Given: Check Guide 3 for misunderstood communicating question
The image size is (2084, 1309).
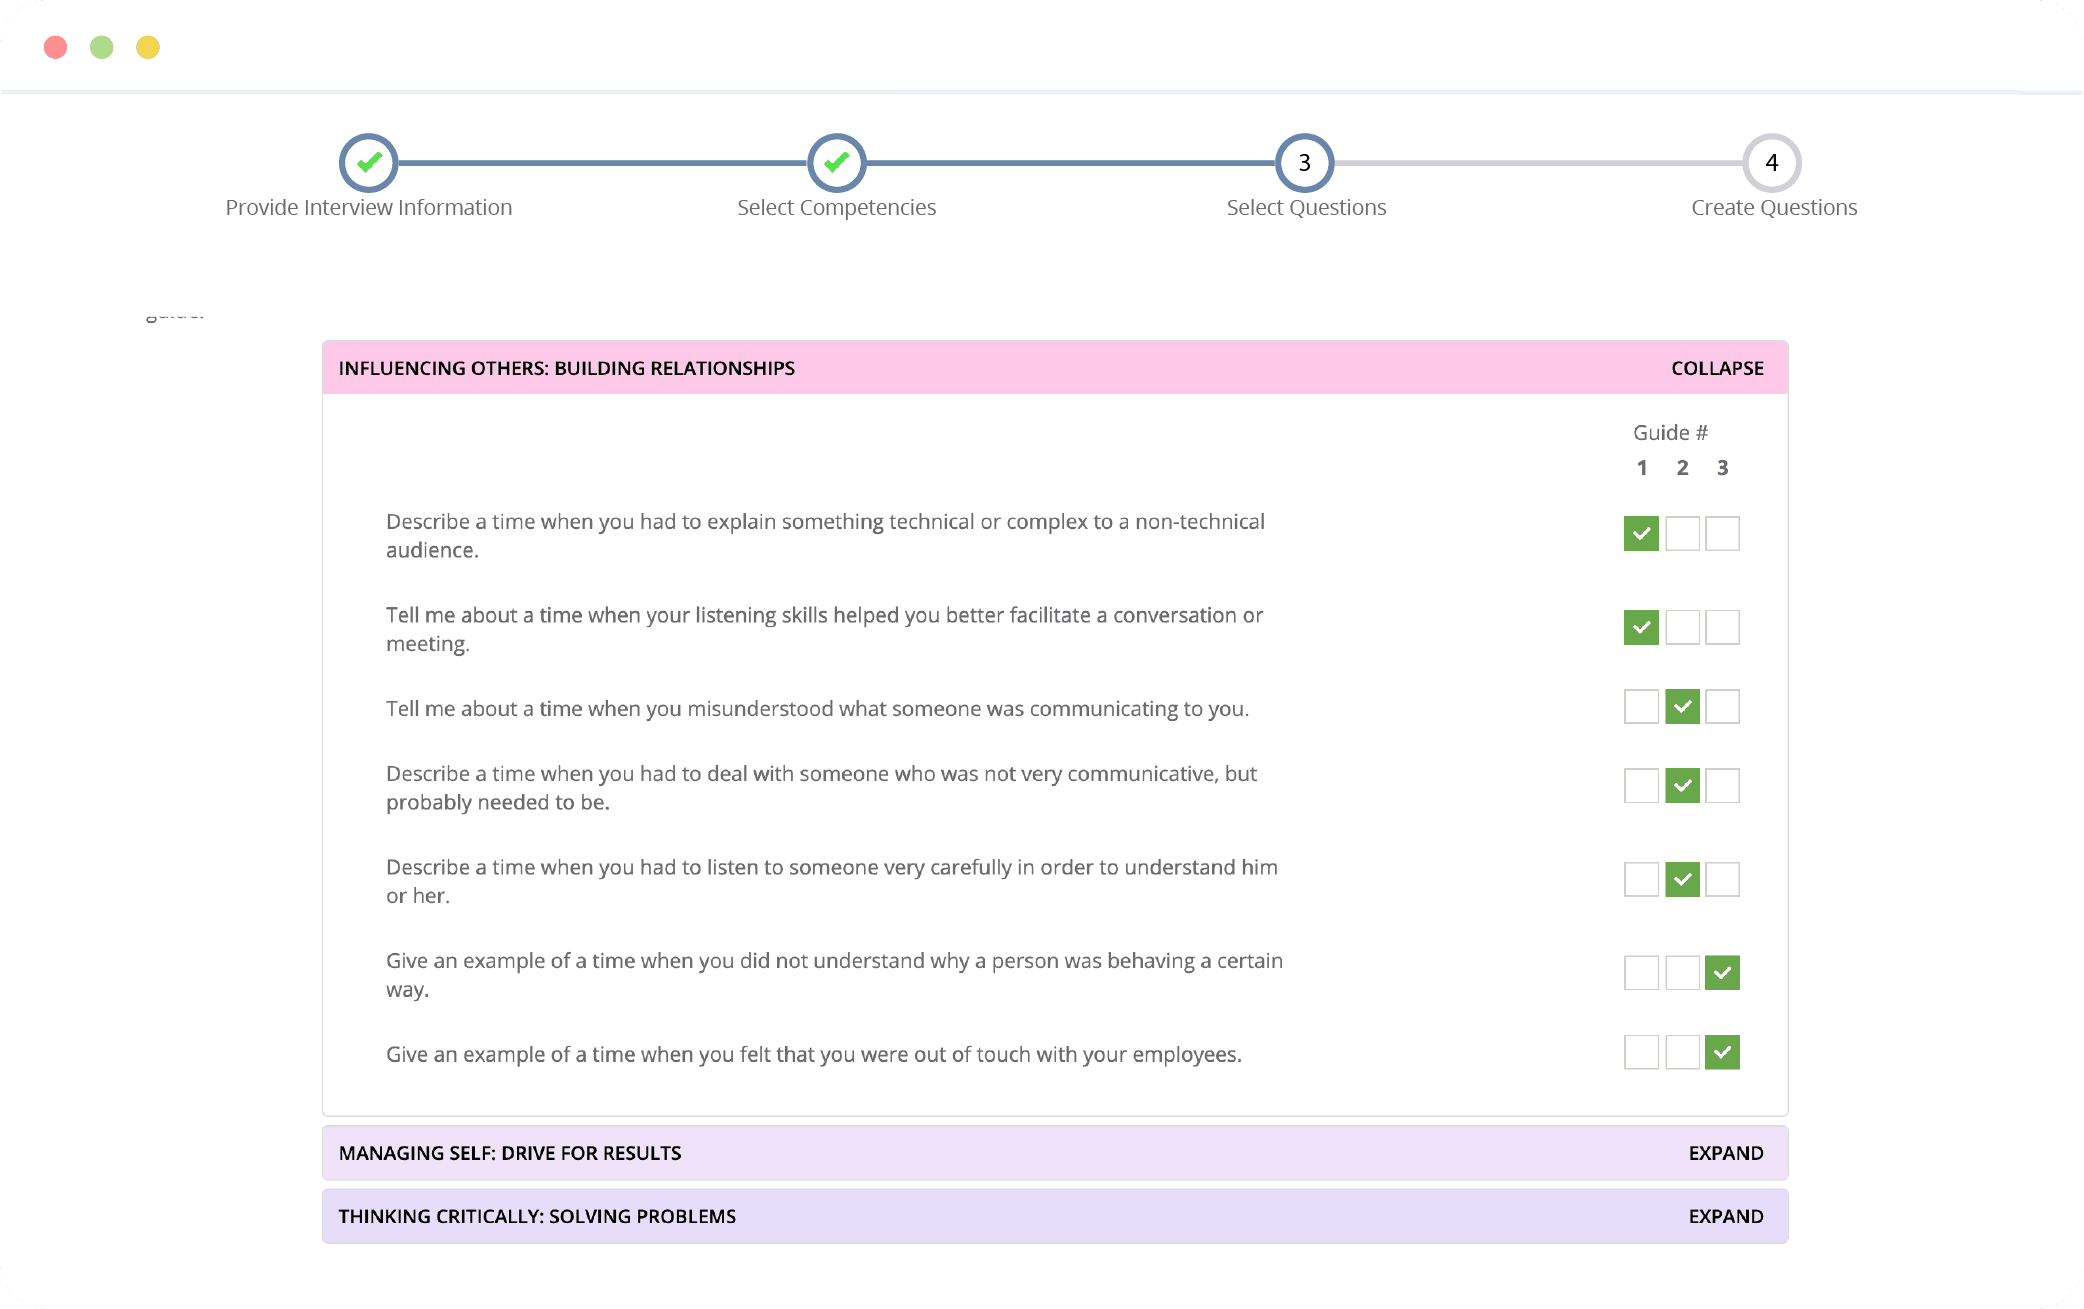Looking at the screenshot, I should [x=1722, y=706].
